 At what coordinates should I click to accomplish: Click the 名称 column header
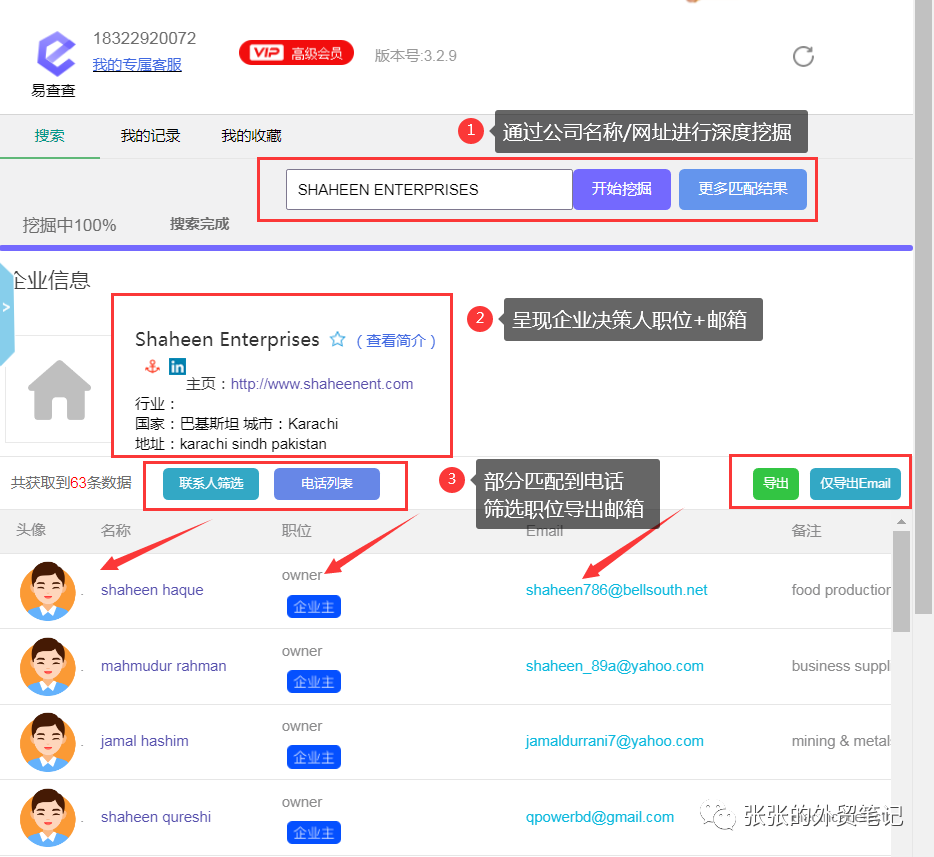tap(116, 531)
